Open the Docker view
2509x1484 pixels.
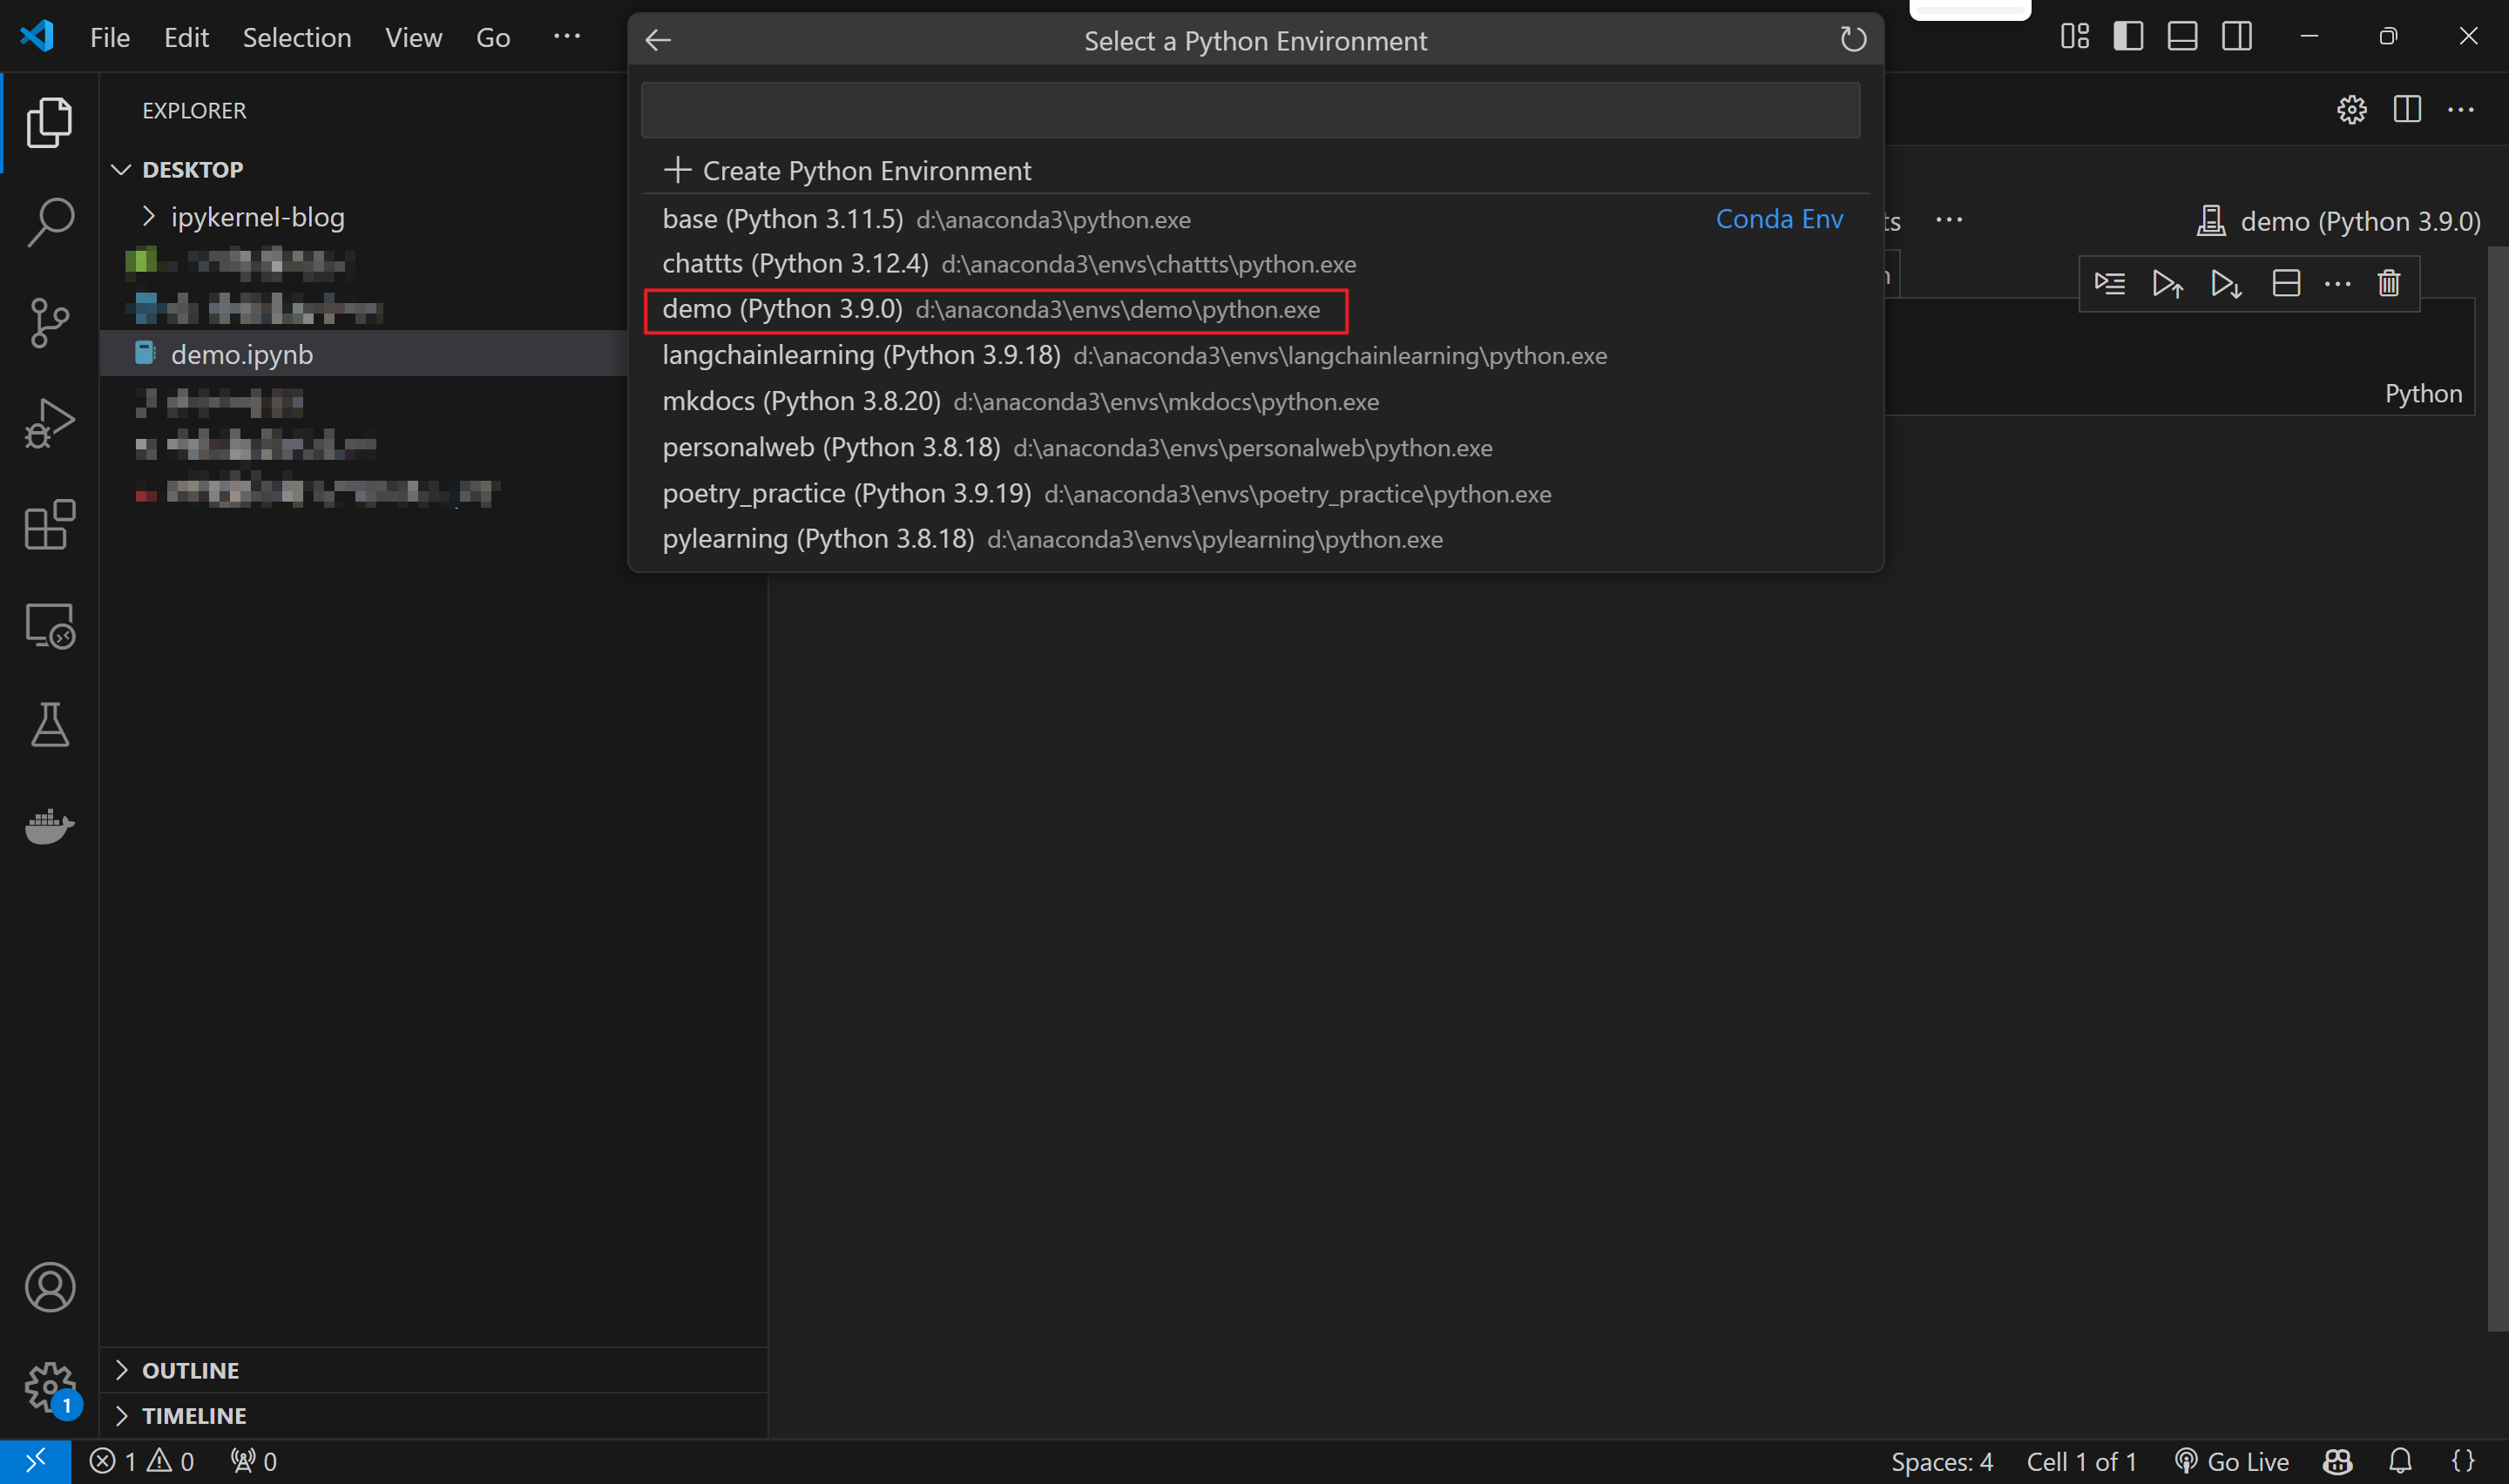click(49, 826)
